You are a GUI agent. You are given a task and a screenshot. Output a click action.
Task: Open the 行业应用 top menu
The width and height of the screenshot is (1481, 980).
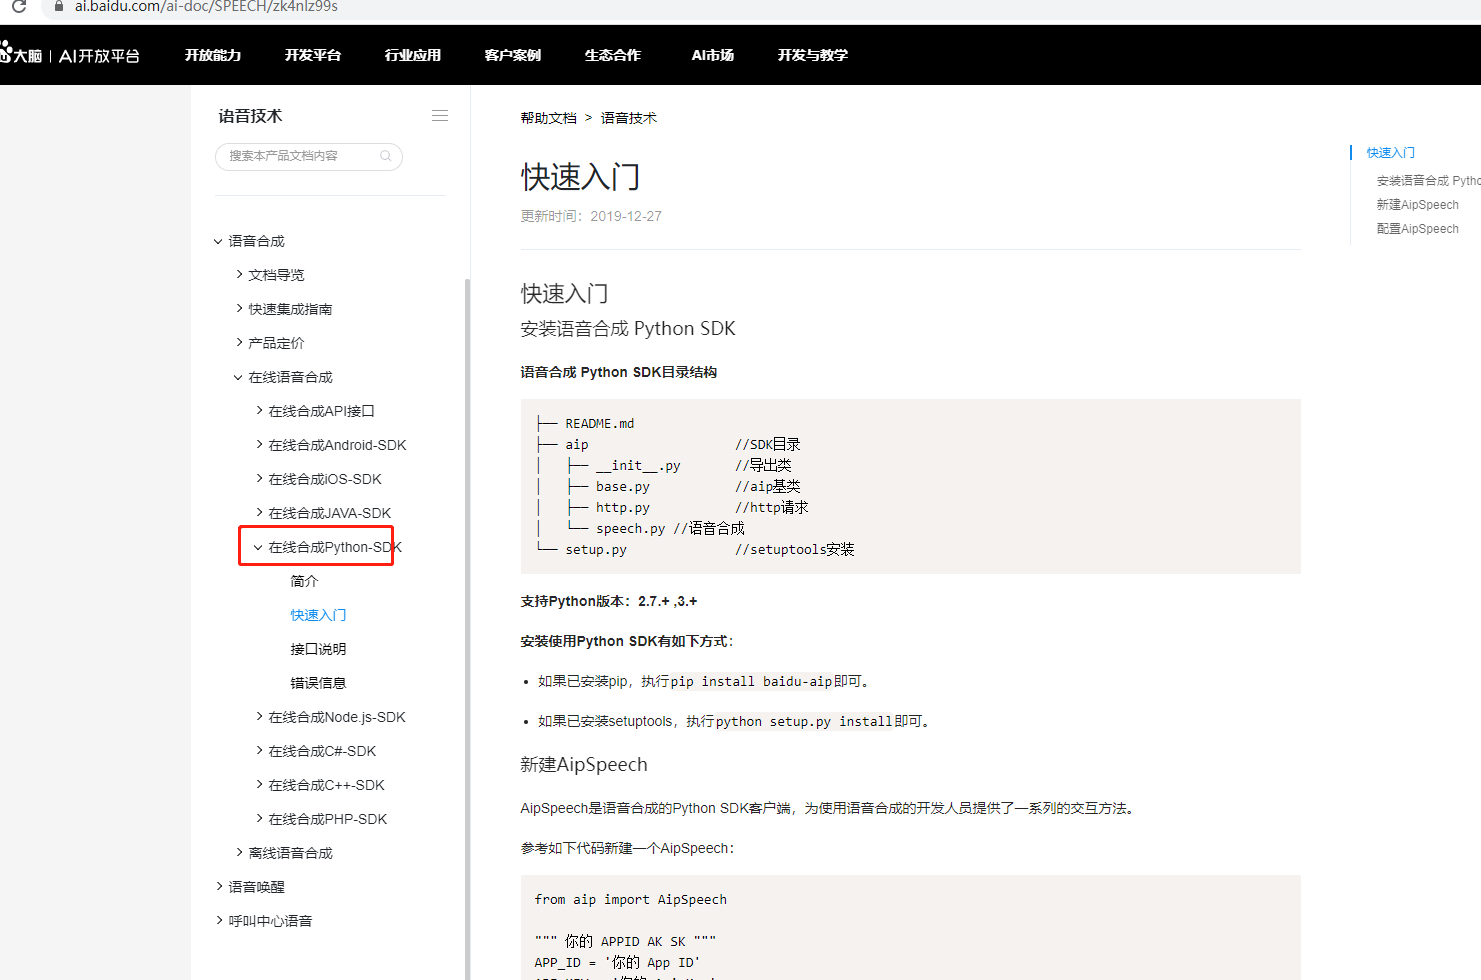413,55
